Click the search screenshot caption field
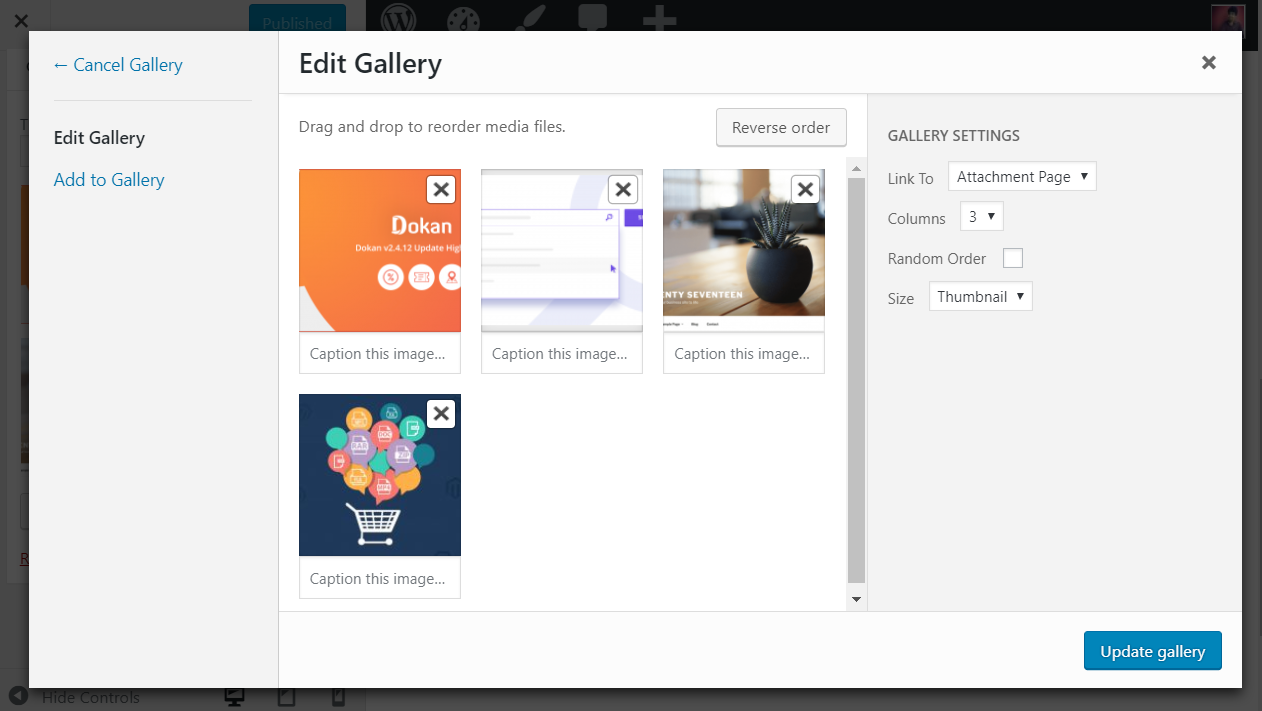1262x711 pixels. click(x=562, y=353)
